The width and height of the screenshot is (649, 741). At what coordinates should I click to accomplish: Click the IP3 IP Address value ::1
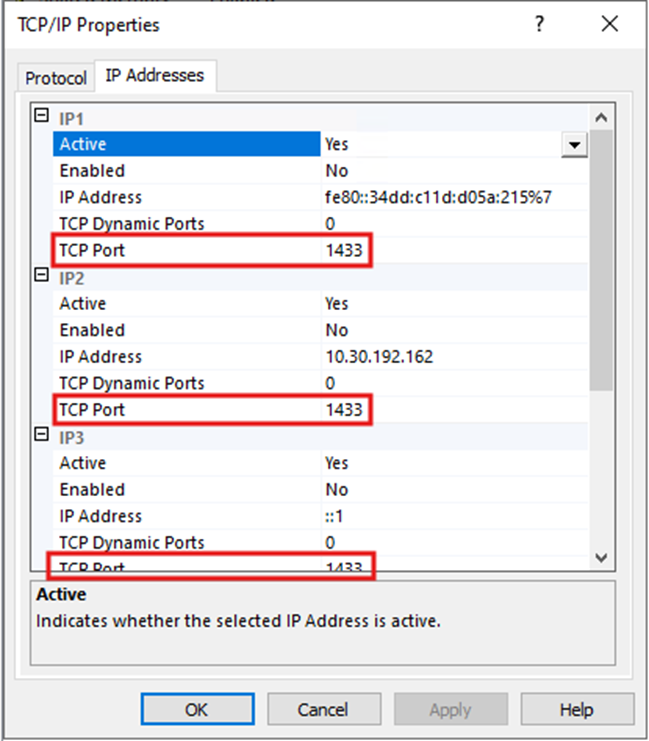pyautogui.click(x=333, y=516)
